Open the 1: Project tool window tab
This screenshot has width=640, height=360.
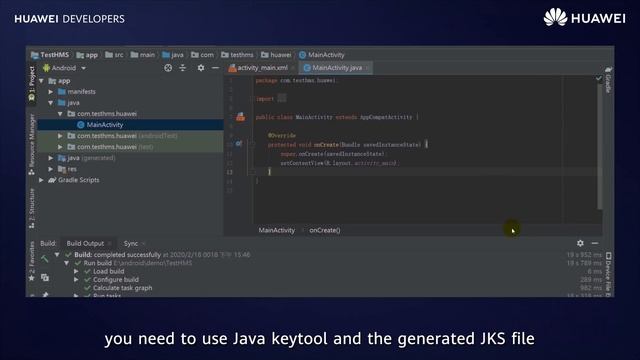[31, 84]
